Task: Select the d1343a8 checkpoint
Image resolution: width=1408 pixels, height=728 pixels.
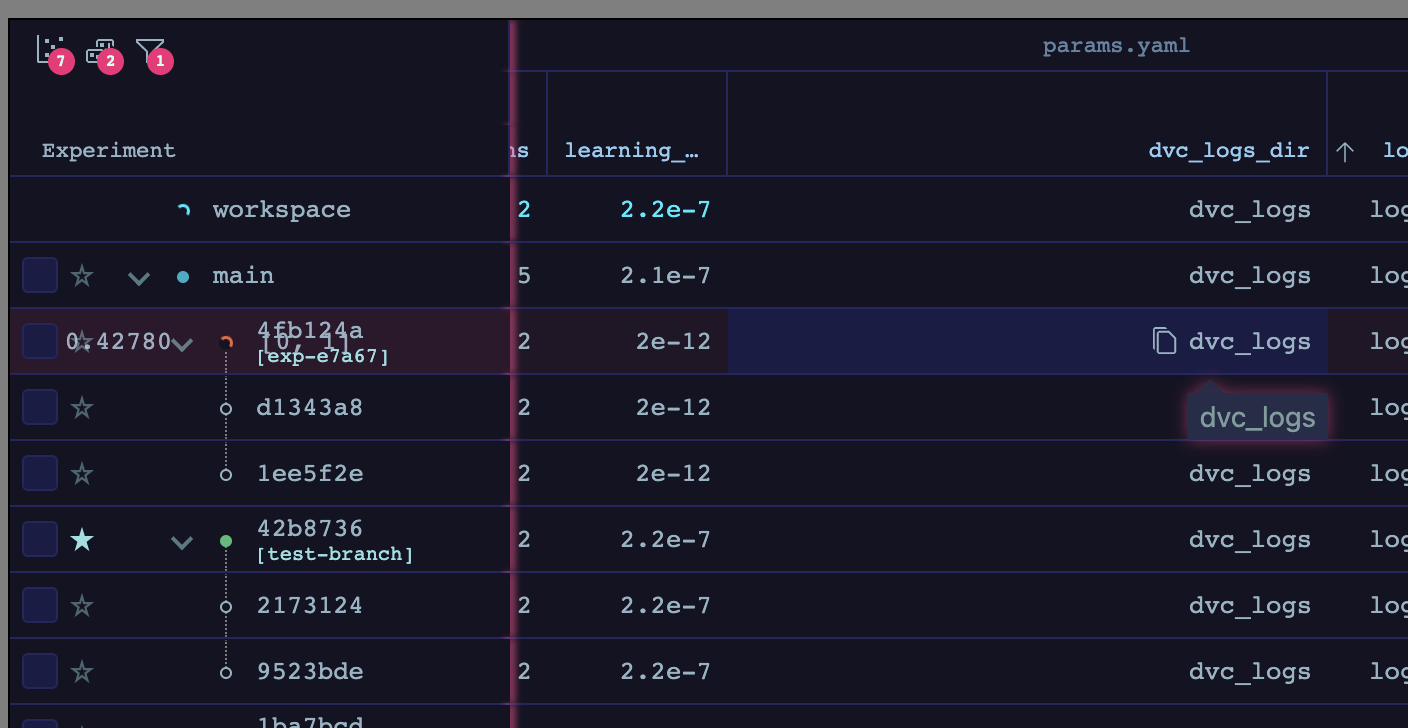Action: [310, 407]
